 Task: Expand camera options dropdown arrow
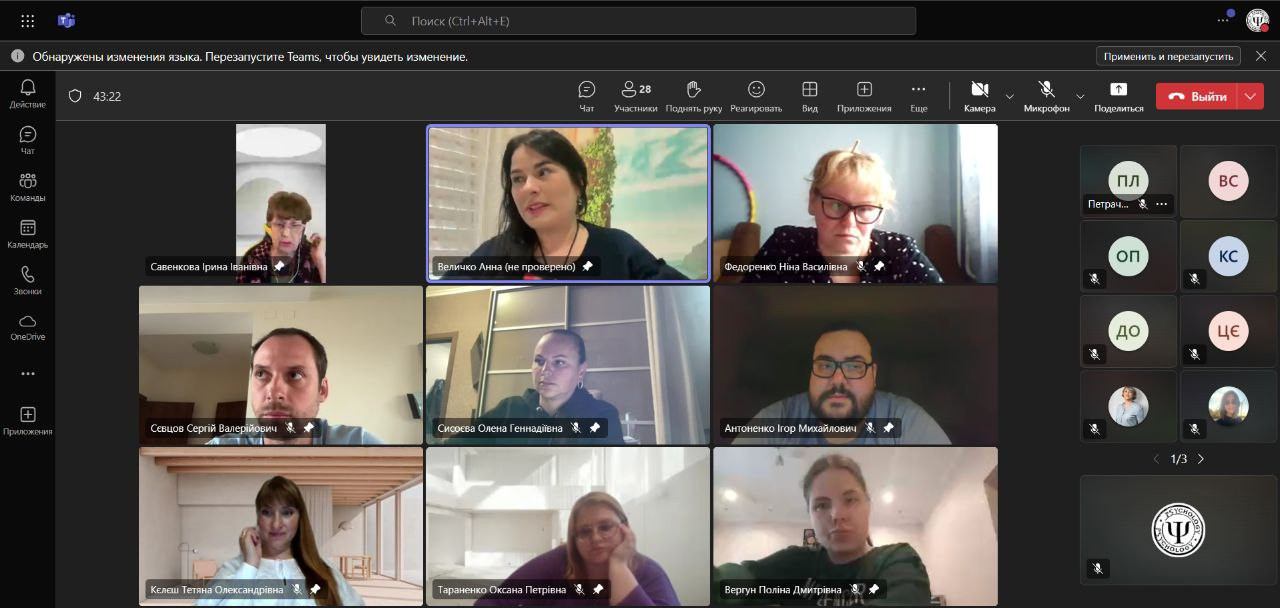pyautogui.click(x=1009, y=97)
